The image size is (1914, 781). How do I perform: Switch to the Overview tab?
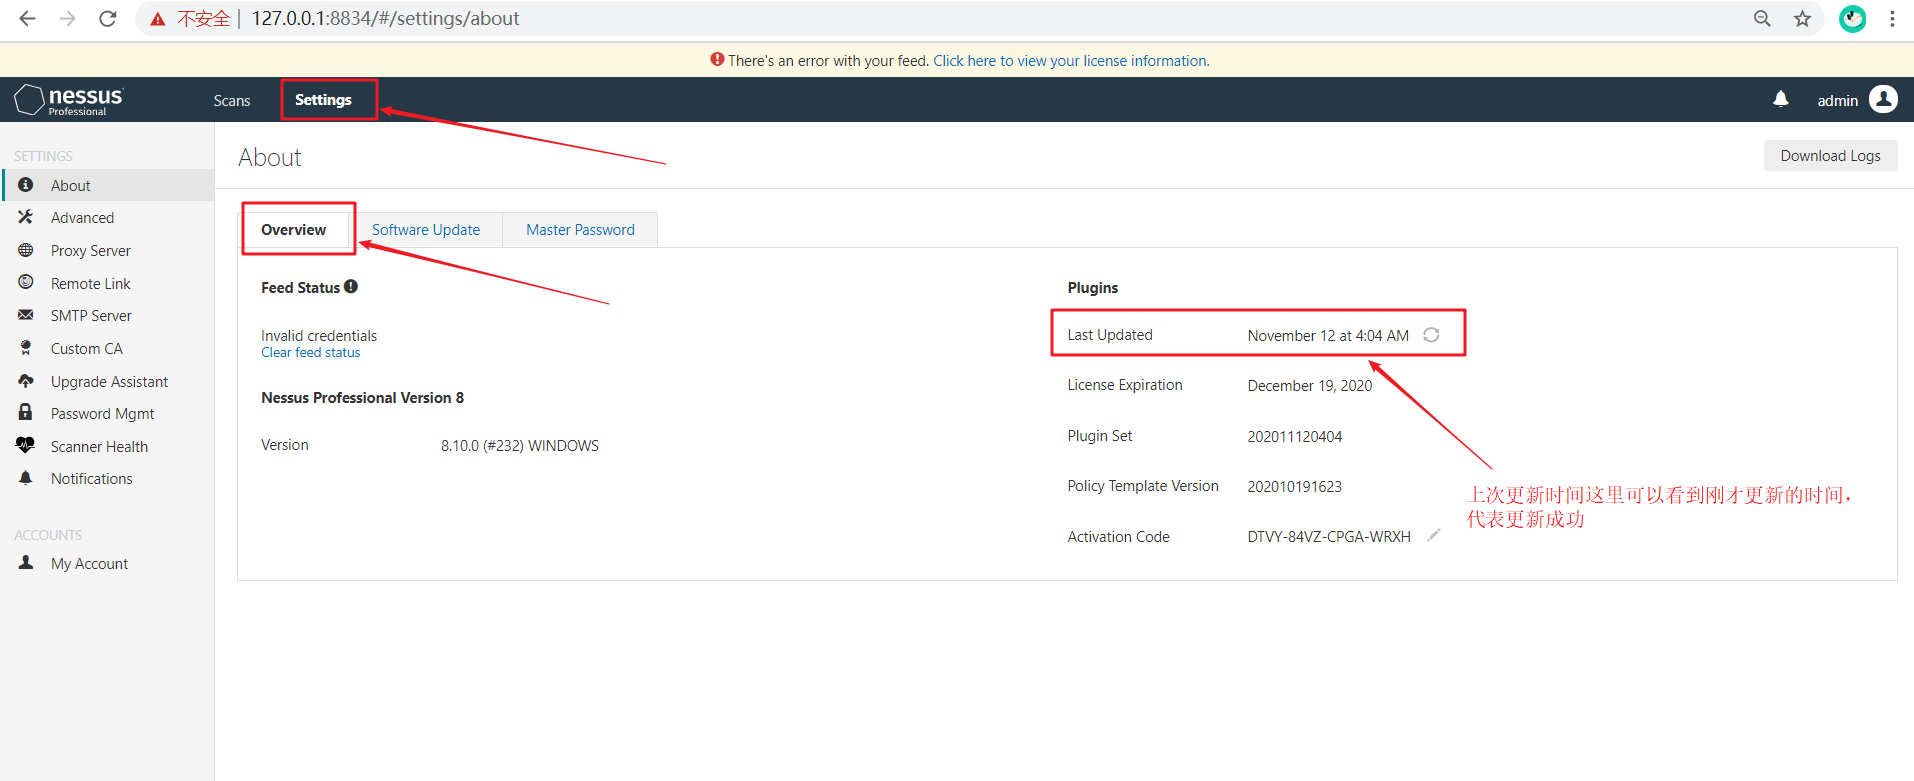(294, 230)
